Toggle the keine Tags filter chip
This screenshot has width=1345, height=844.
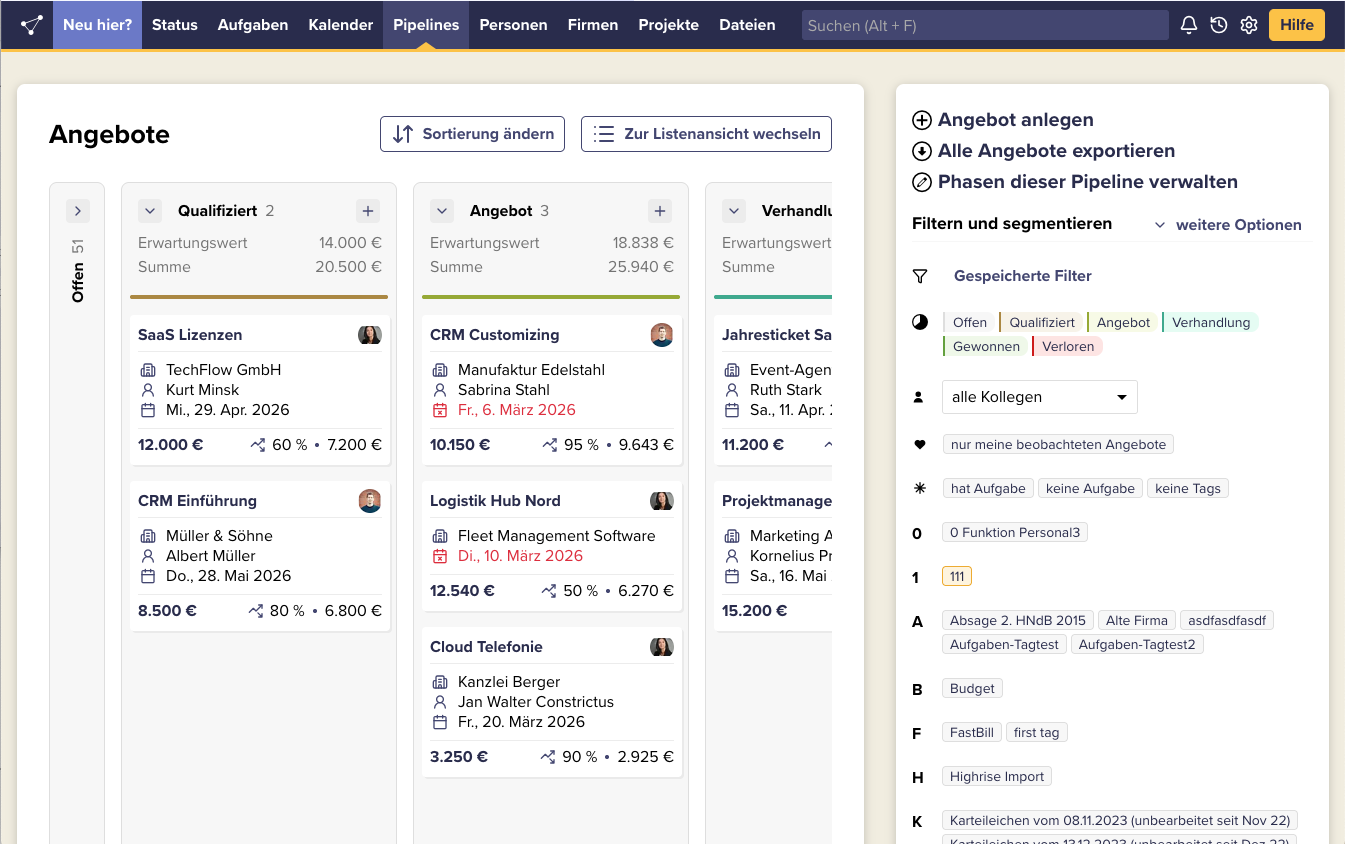coord(1187,487)
